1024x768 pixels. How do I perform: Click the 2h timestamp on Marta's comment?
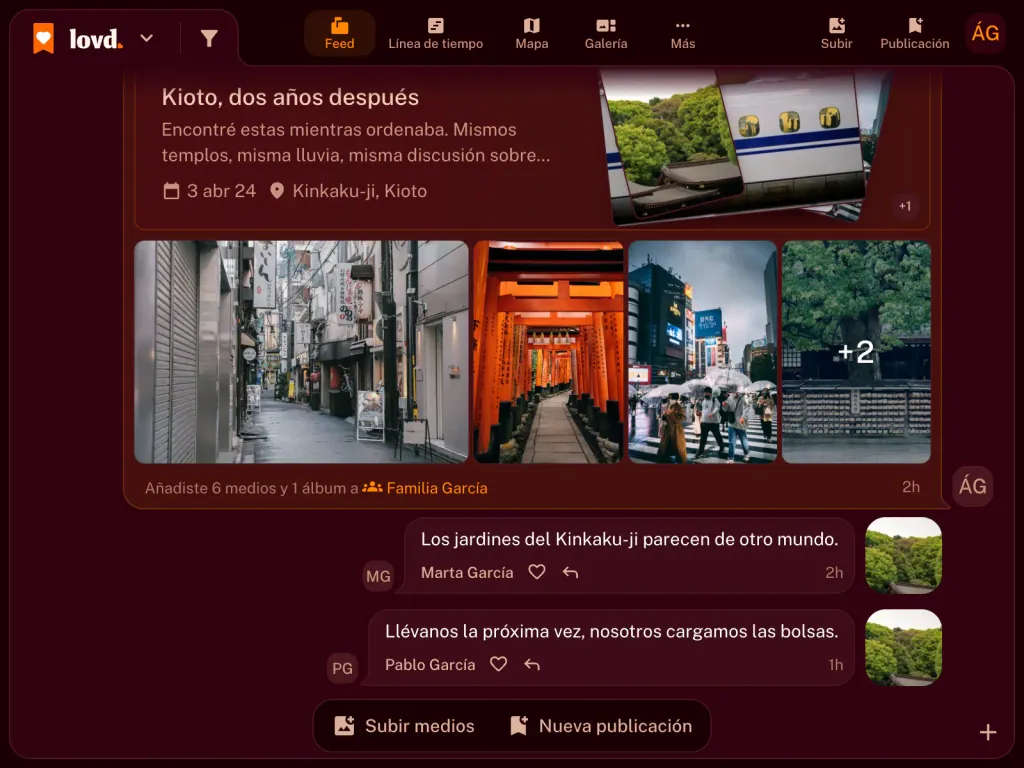(x=834, y=573)
